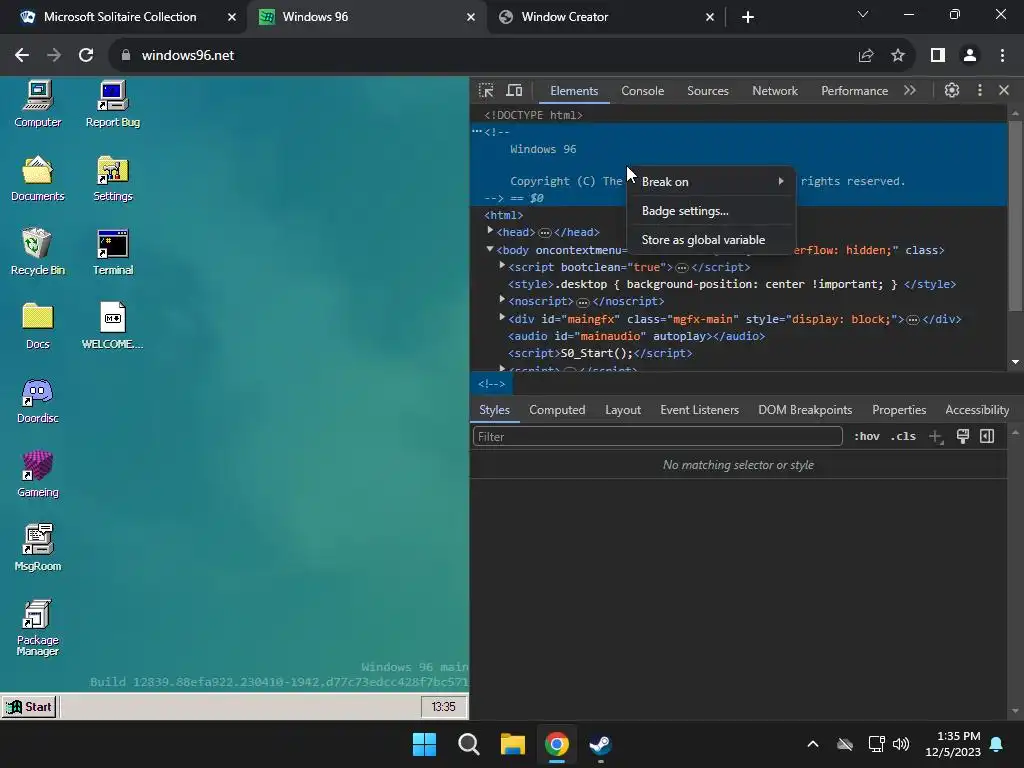Expand the script bootclean node
The height and width of the screenshot is (768, 1024).
coord(502,265)
